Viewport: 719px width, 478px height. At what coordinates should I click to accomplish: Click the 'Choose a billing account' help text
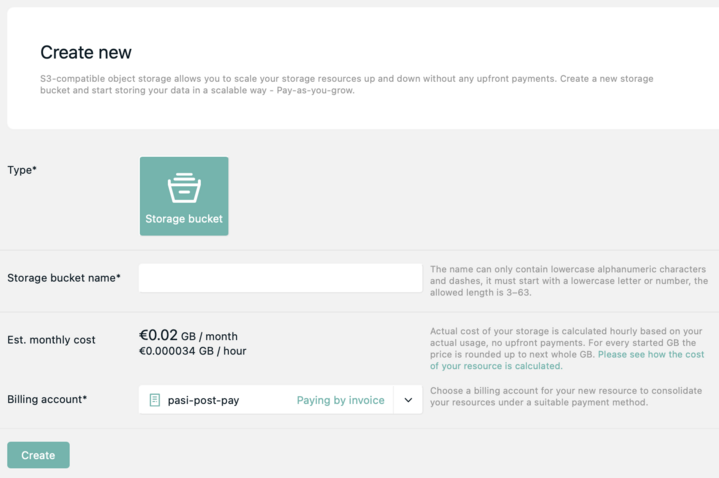(x=566, y=396)
